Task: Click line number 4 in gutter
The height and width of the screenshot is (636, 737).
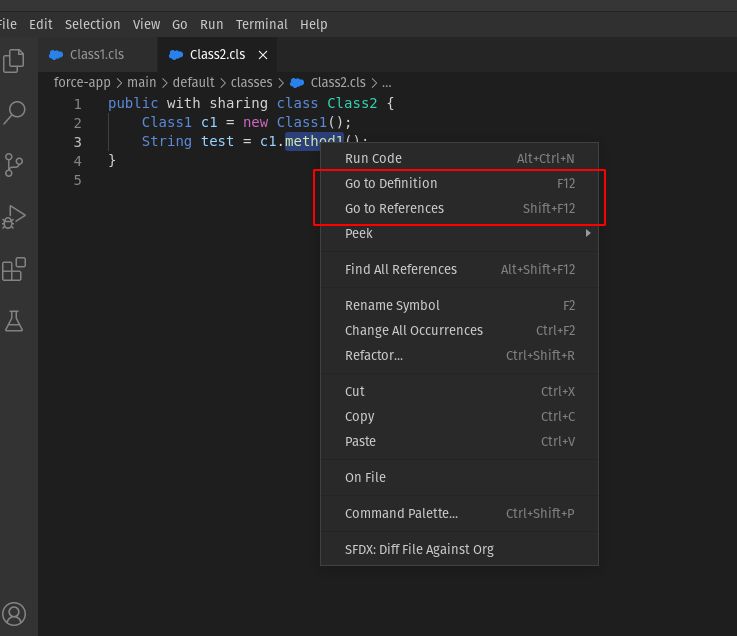Action: click(78, 161)
